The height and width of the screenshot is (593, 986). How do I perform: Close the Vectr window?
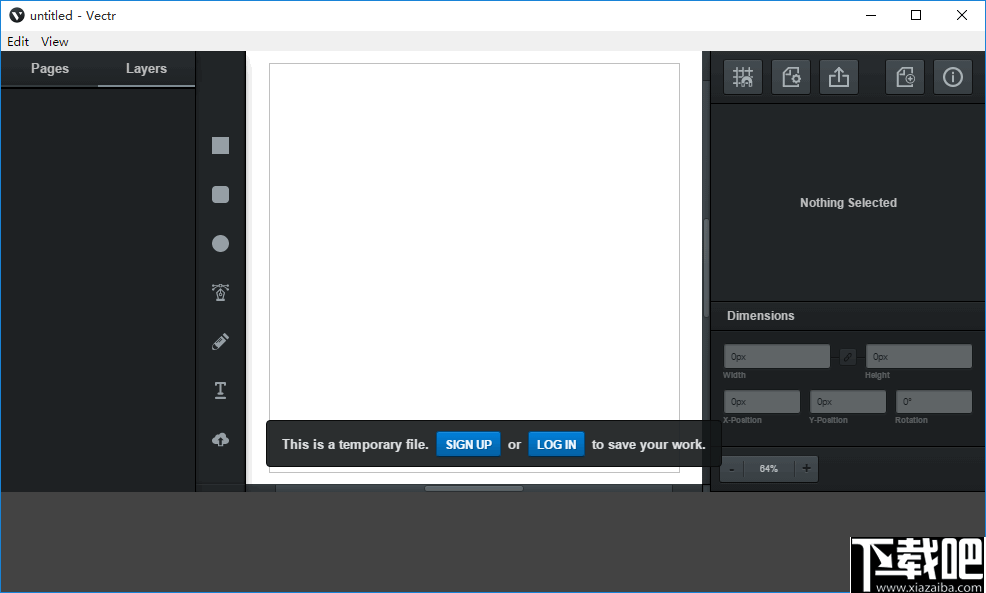[961, 15]
